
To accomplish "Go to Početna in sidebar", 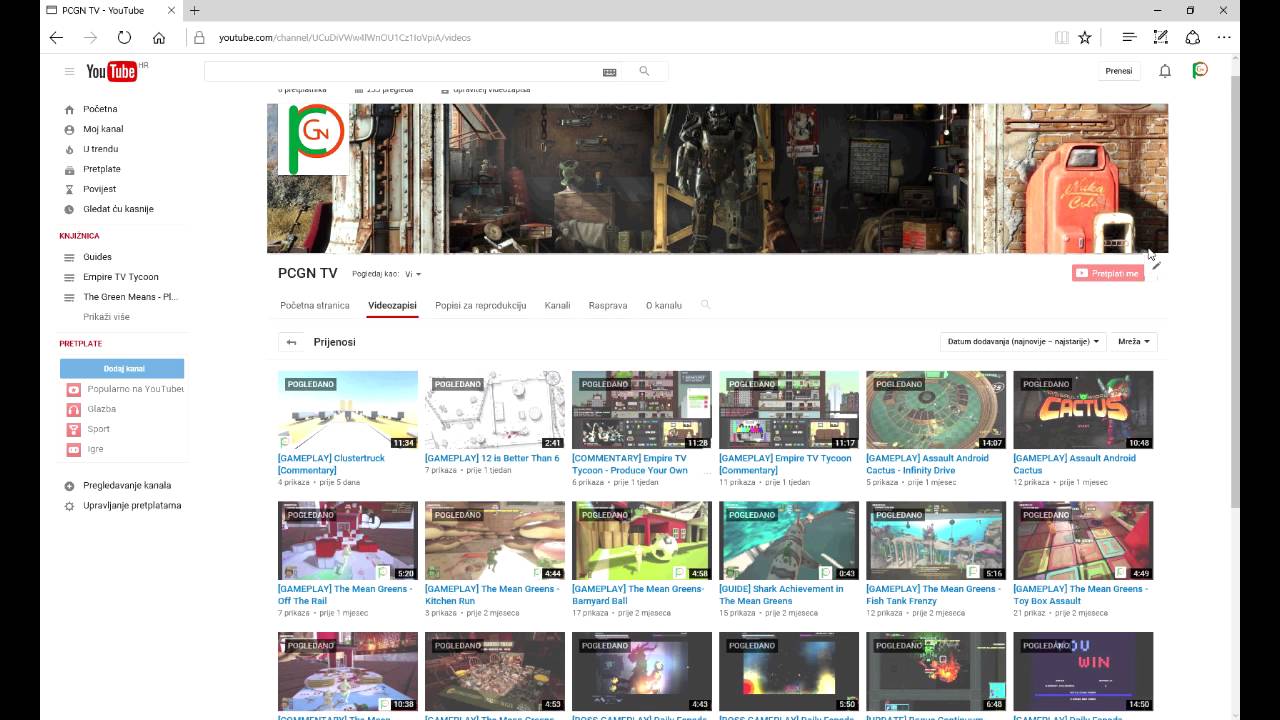I will (x=100, y=109).
